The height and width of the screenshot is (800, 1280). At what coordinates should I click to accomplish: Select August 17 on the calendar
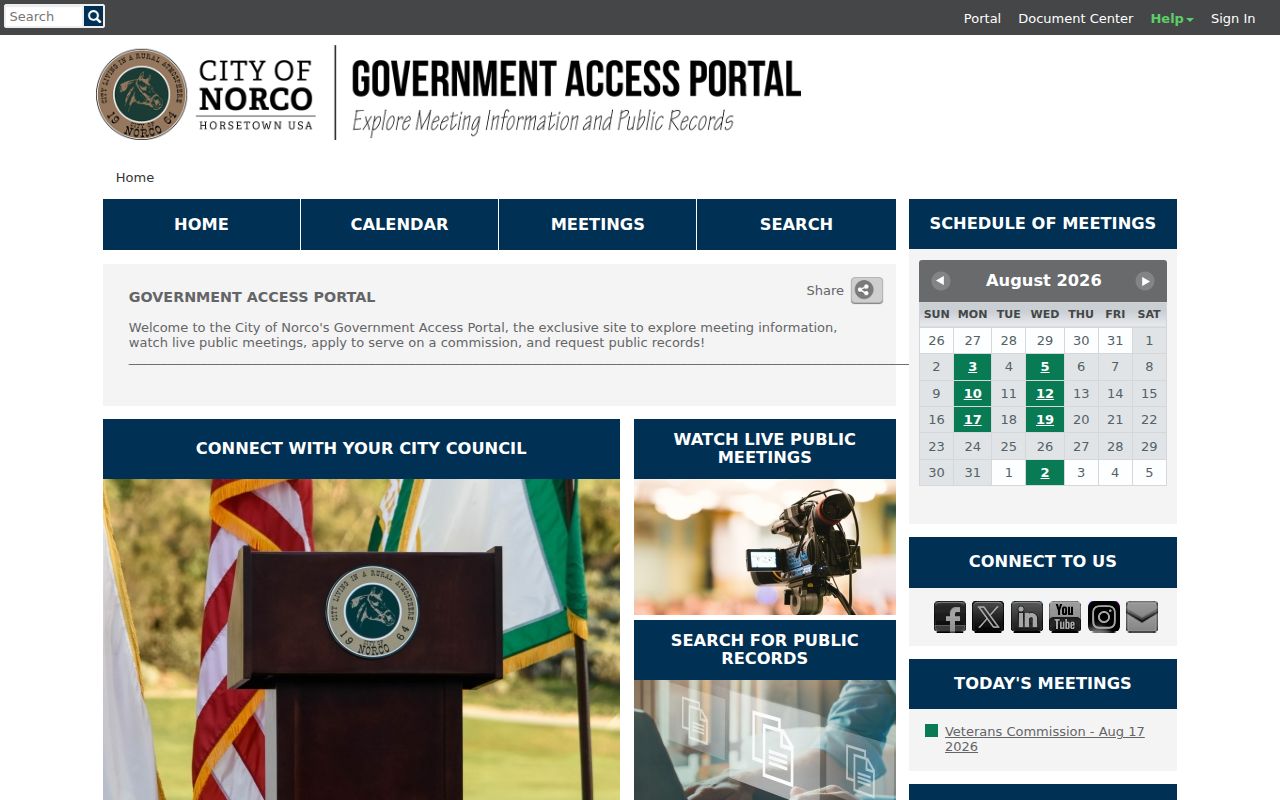tap(972, 419)
